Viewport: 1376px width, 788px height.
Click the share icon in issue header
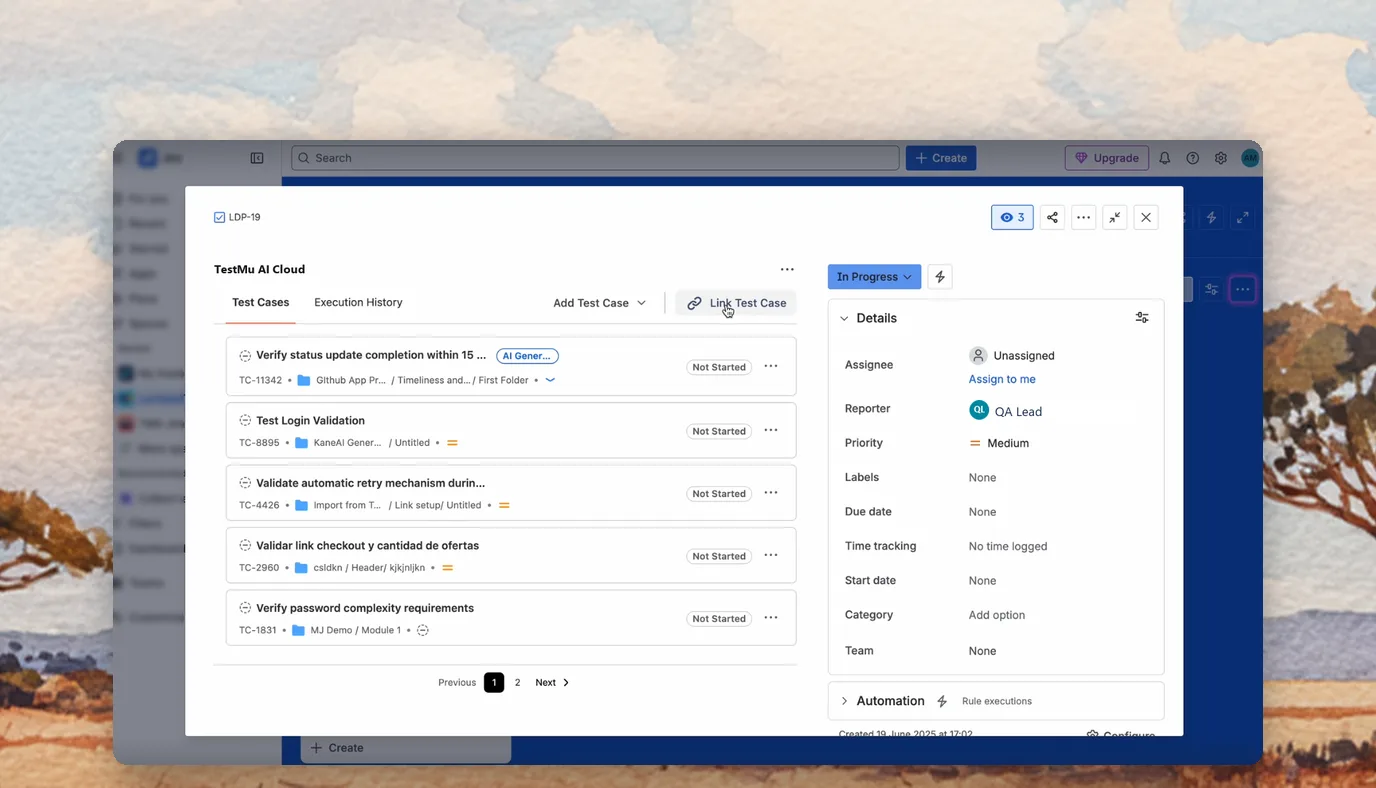click(x=1052, y=217)
